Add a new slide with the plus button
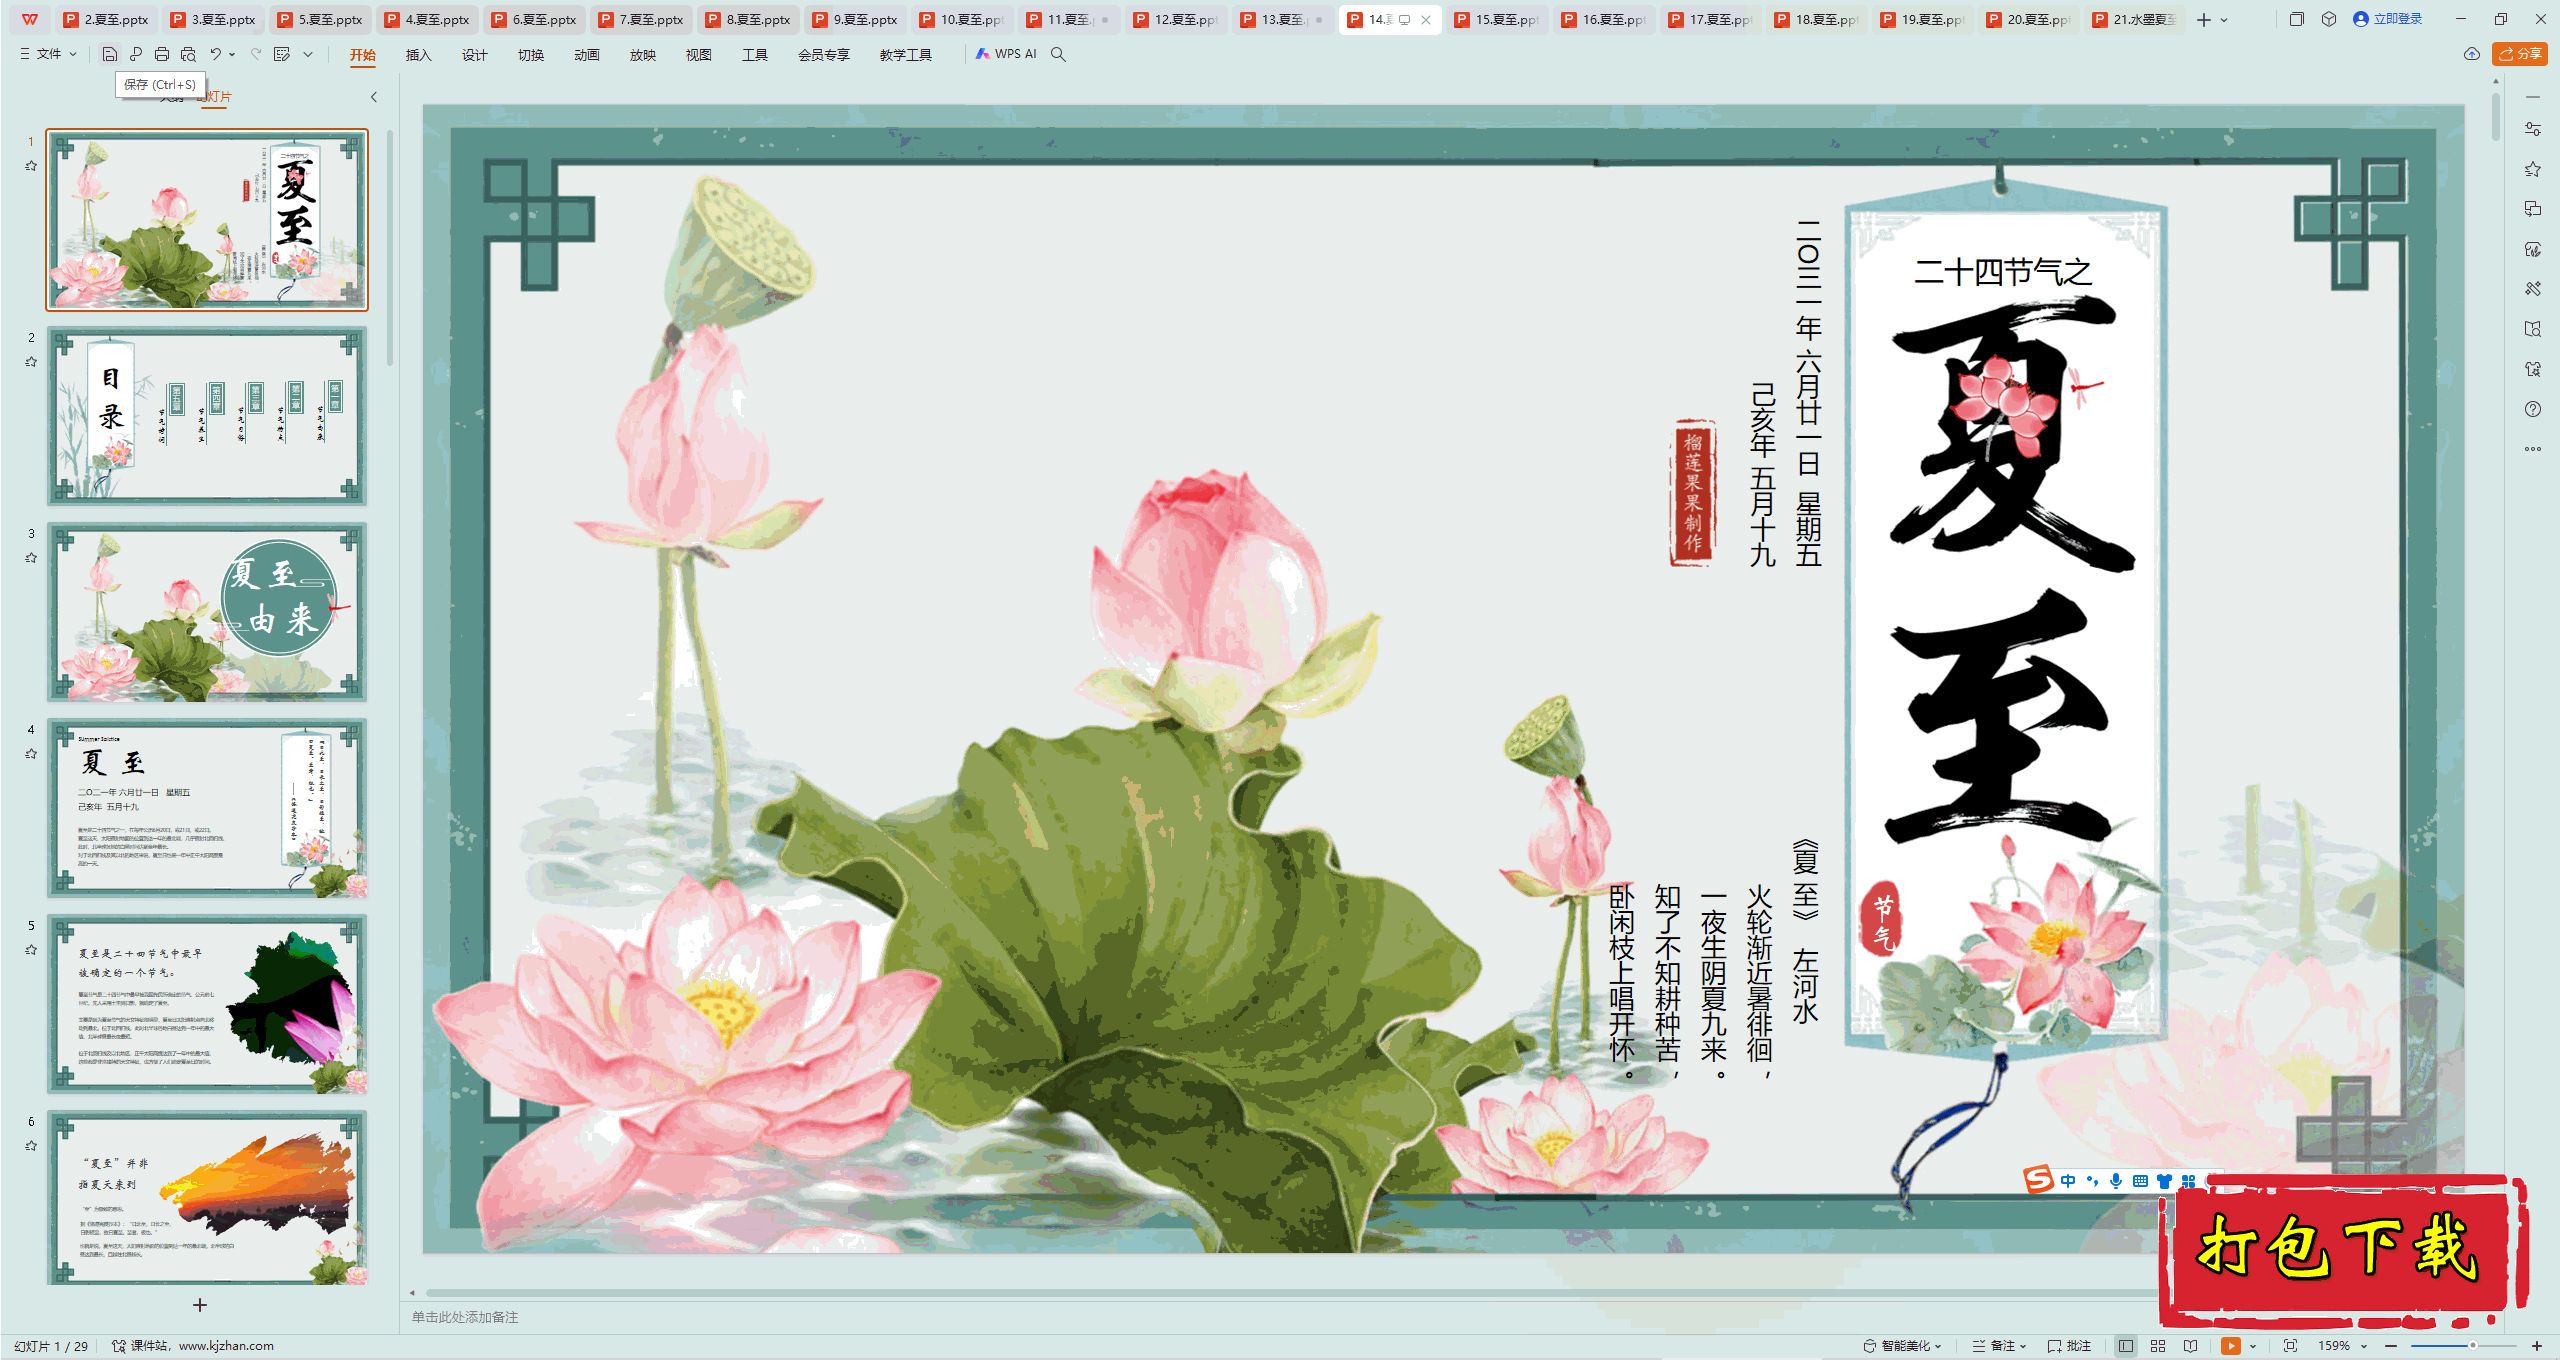 pyautogui.click(x=200, y=1305)
